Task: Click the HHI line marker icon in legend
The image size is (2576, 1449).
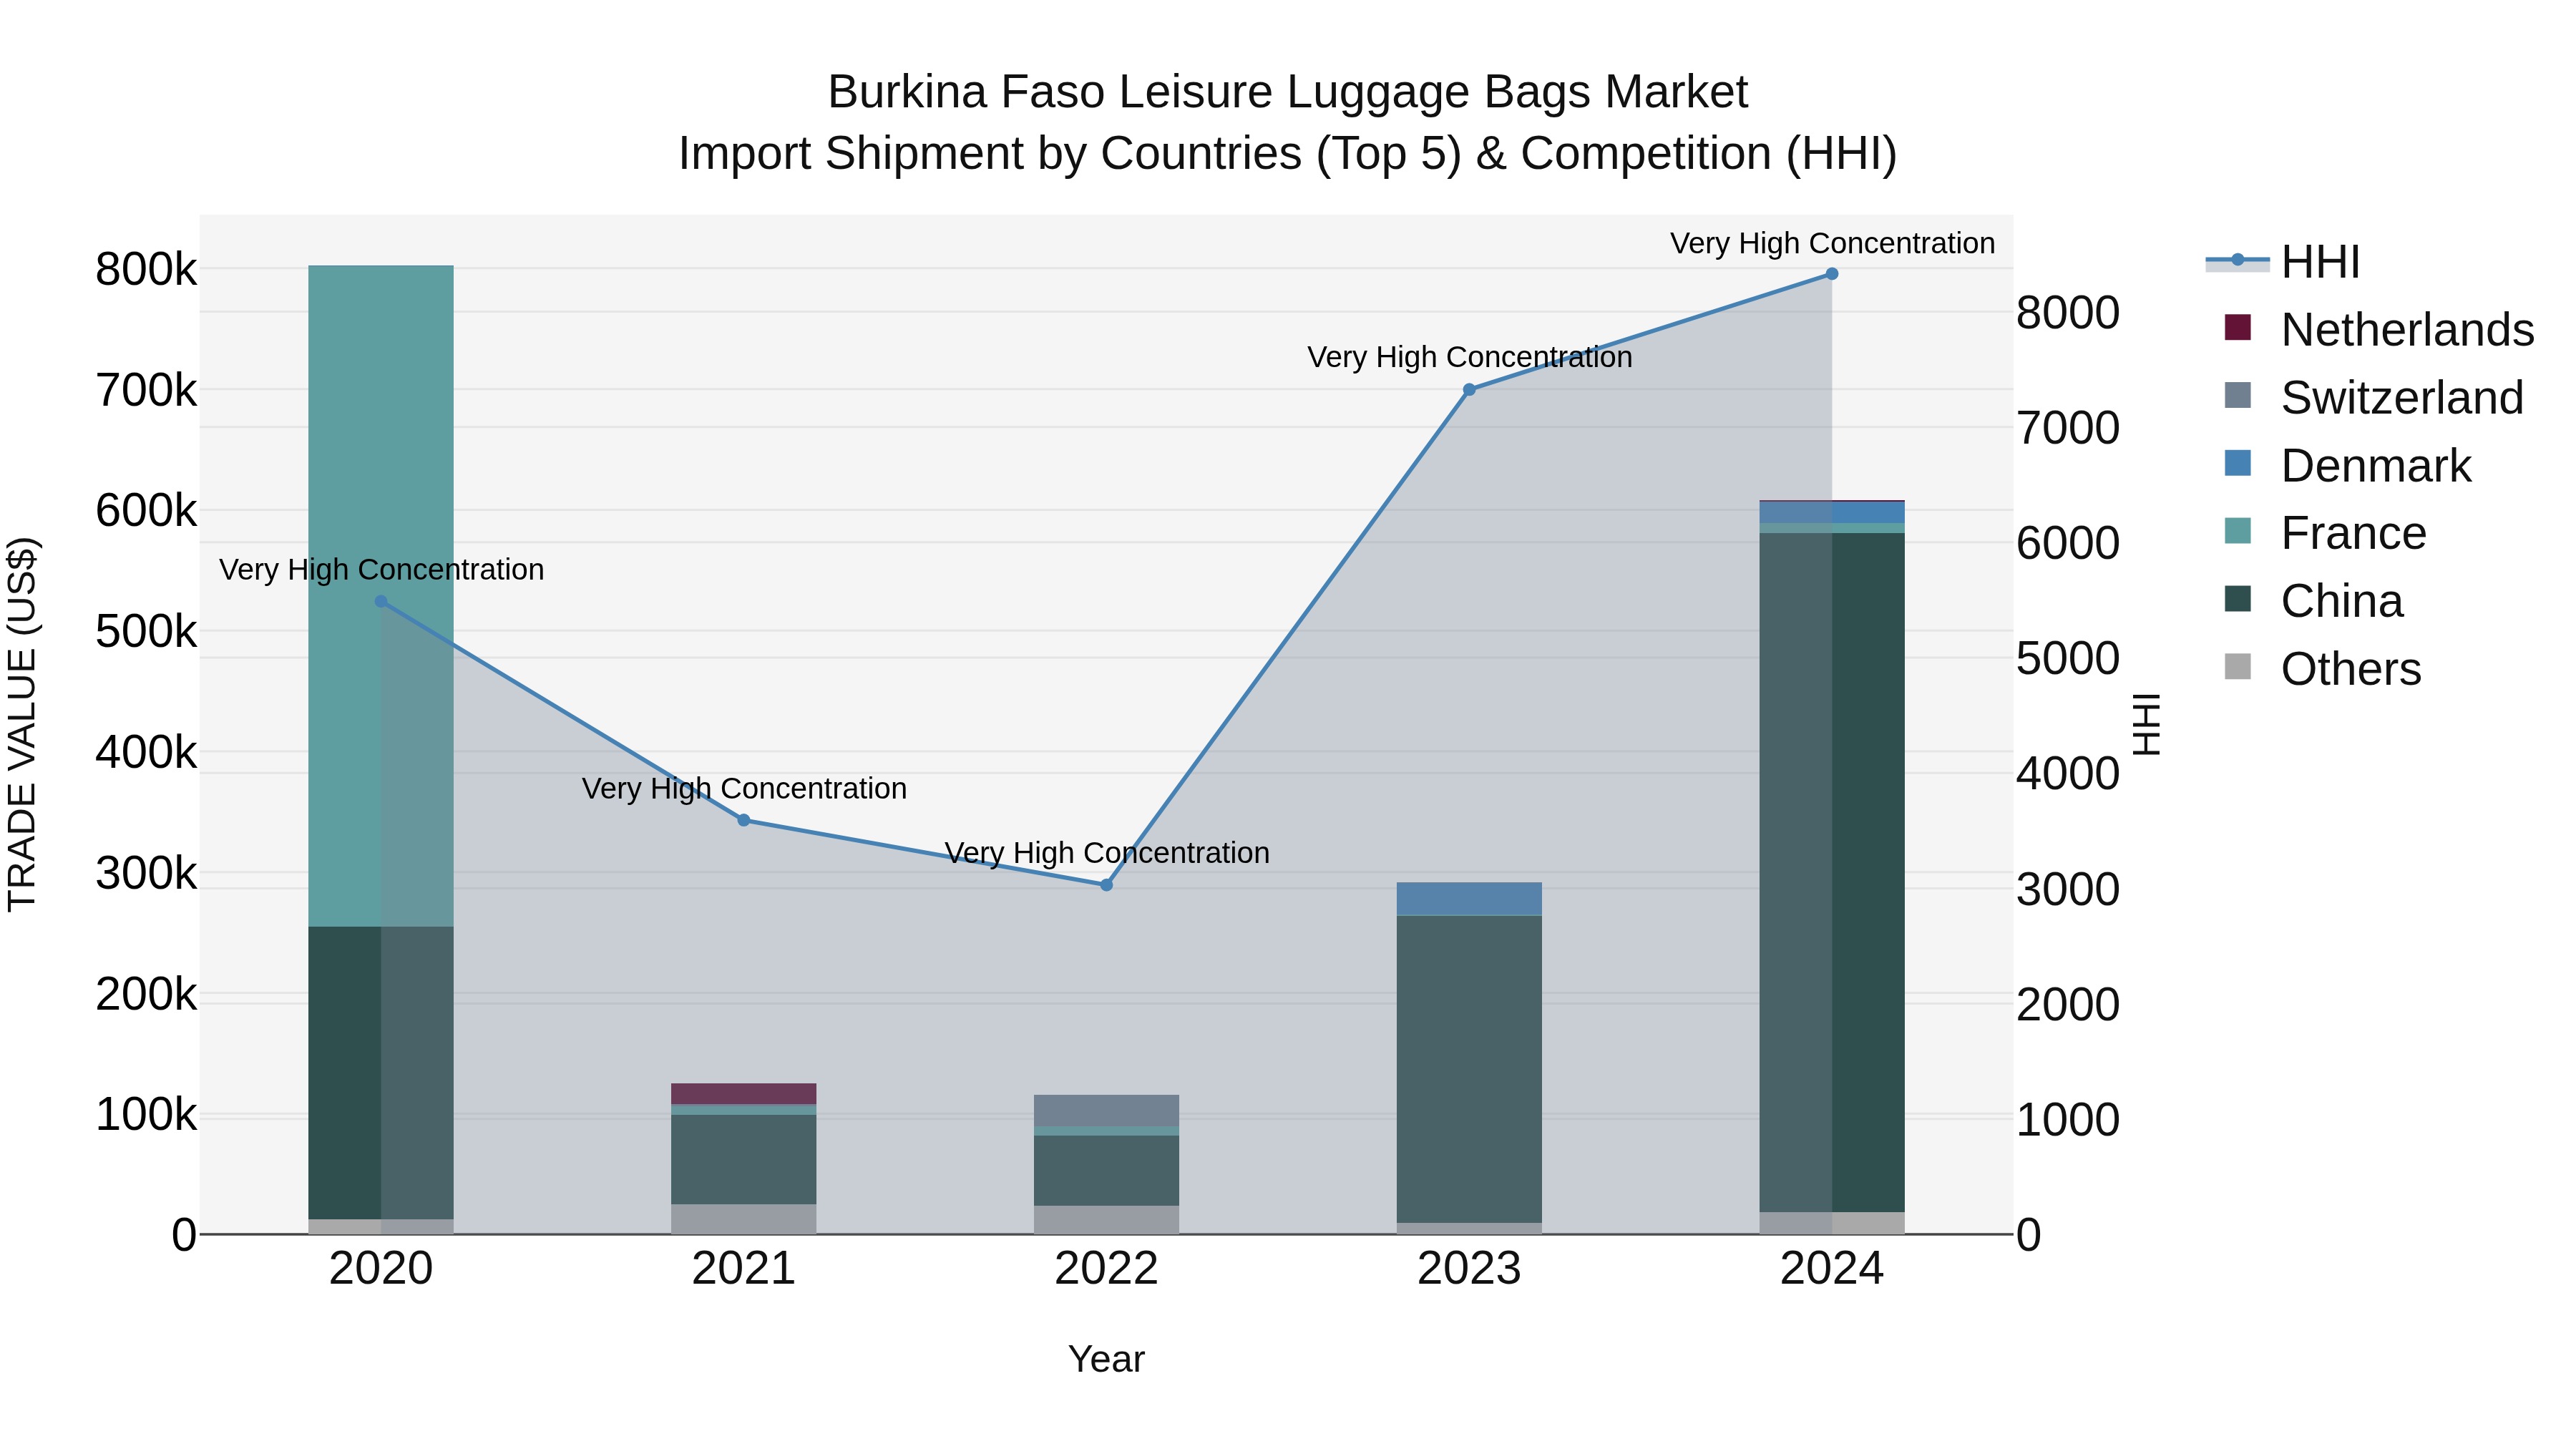Action: coord(2238,261)
